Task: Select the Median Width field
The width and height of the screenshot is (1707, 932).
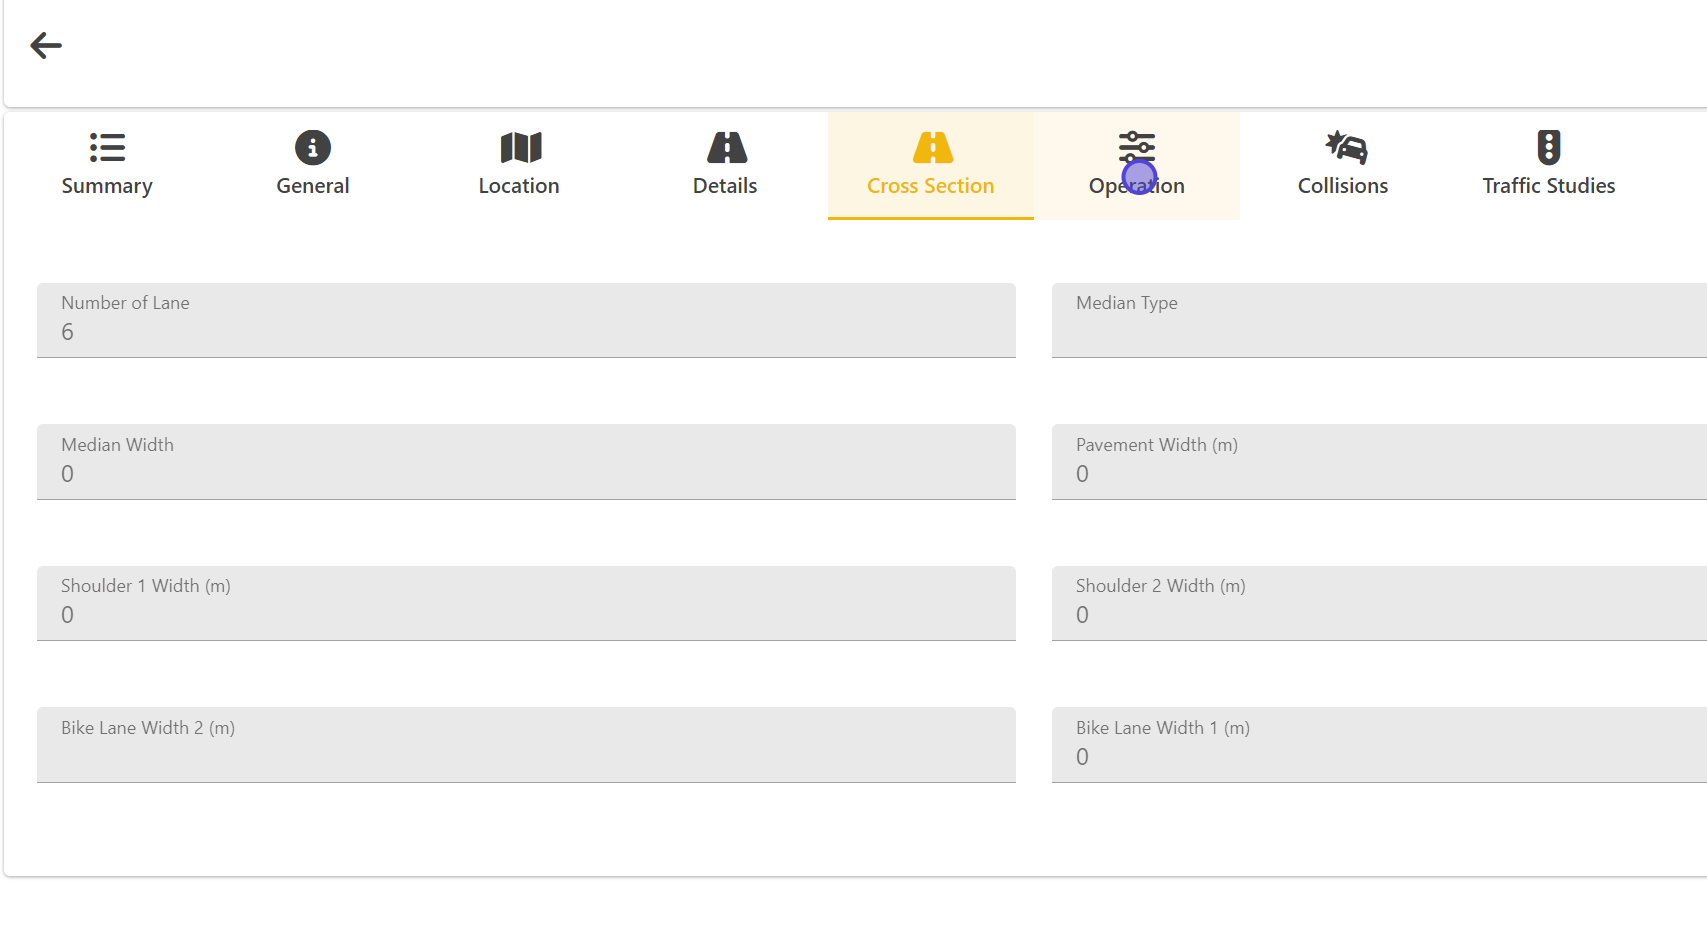Action: pyautogui.click(x=526, y=462)
